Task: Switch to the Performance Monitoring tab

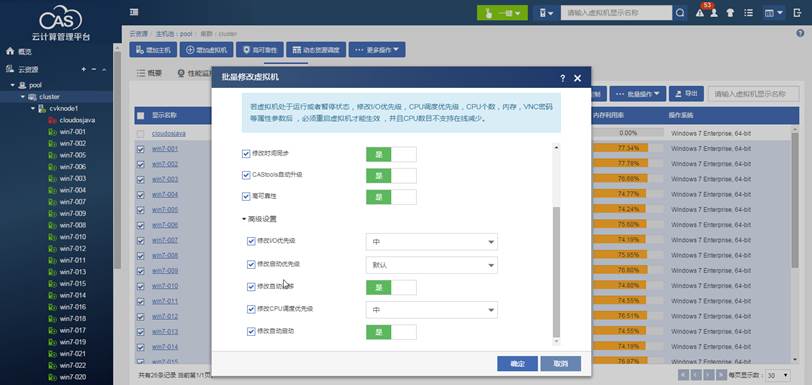Action: [x=195, y=74]
